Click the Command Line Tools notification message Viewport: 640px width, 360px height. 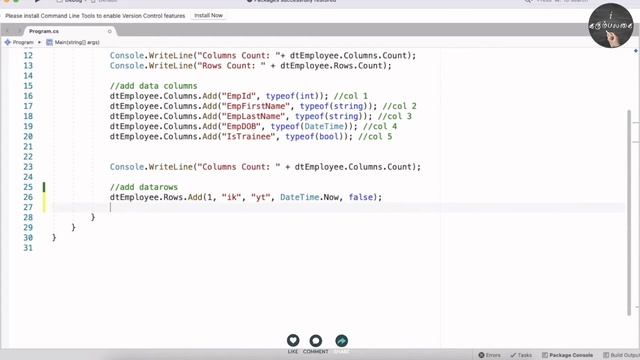[x=95, y=16]
